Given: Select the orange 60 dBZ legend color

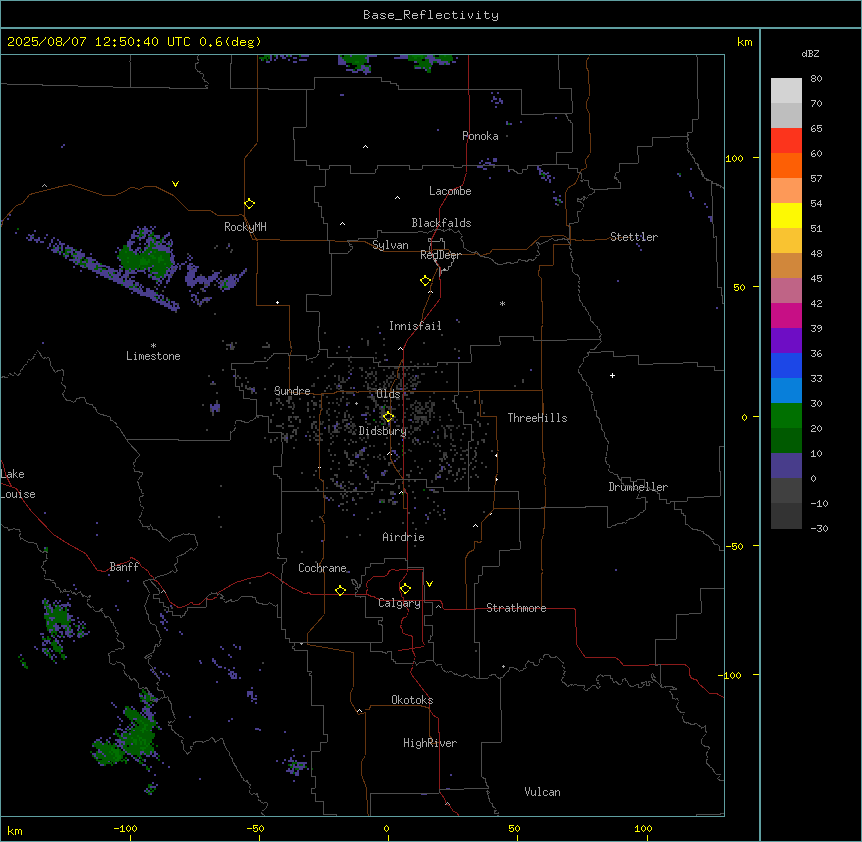Looking at the screenshot, I should (x=786, y=165).
